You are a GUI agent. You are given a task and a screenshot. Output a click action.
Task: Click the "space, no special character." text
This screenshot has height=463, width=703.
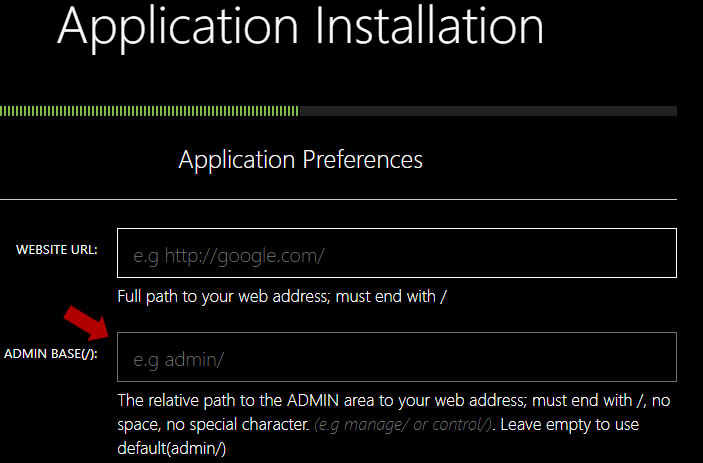tap(213, 424)
